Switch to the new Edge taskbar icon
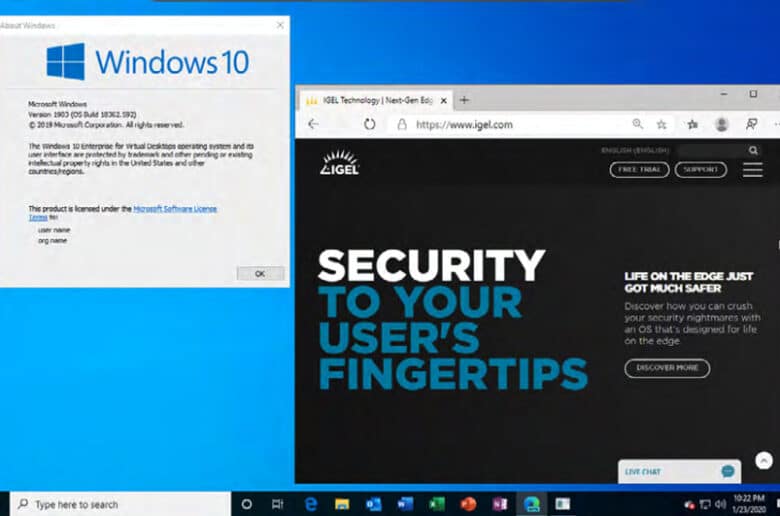 pyautogui.click(x=531, y=504)
